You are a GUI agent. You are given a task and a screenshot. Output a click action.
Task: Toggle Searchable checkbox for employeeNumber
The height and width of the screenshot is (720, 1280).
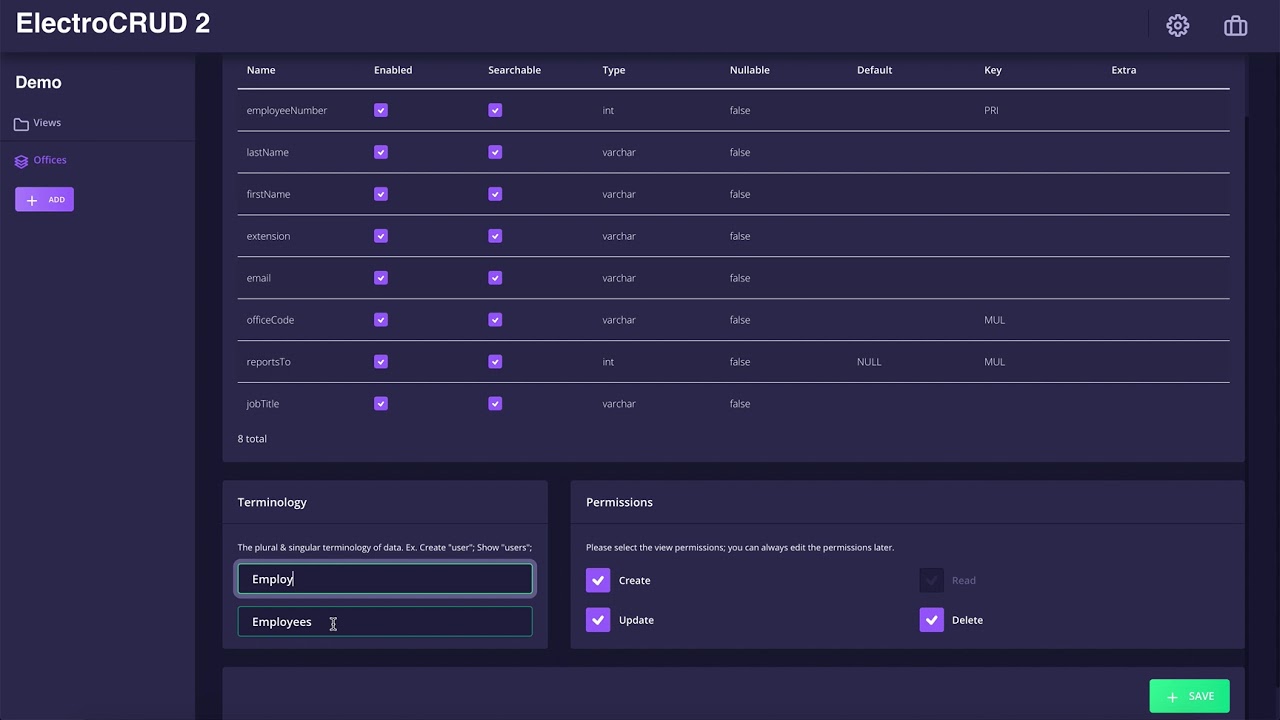(x=495, y=110)
